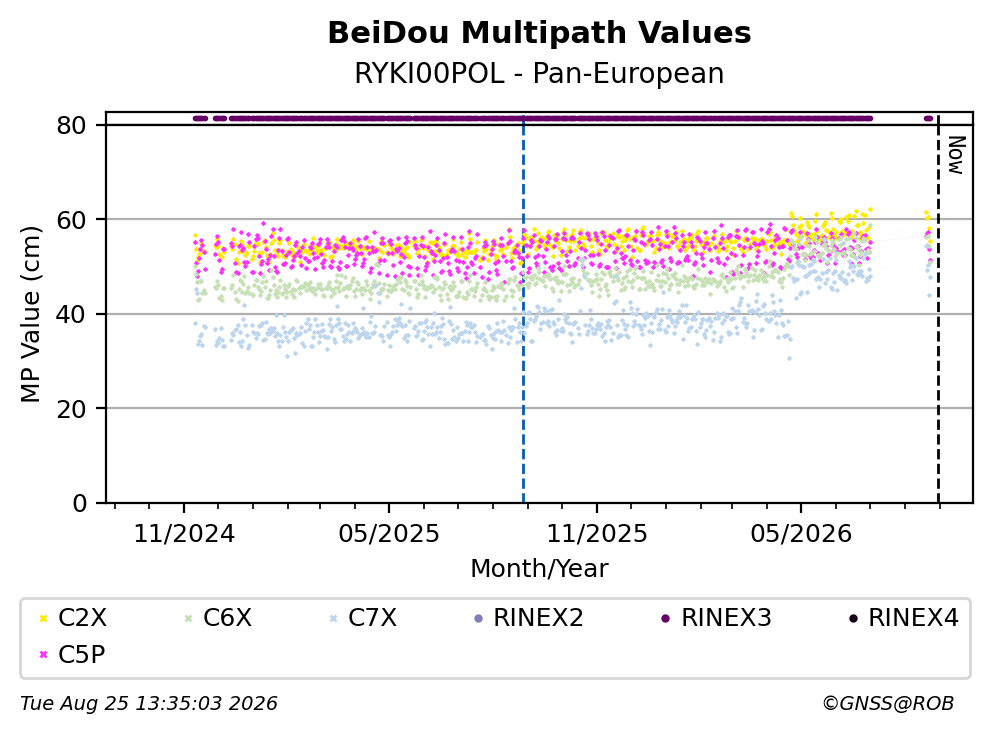This screenshot has width=993, height=734.
Task: Click the blue dashed vertical line
Action: (x=523, y=310)
